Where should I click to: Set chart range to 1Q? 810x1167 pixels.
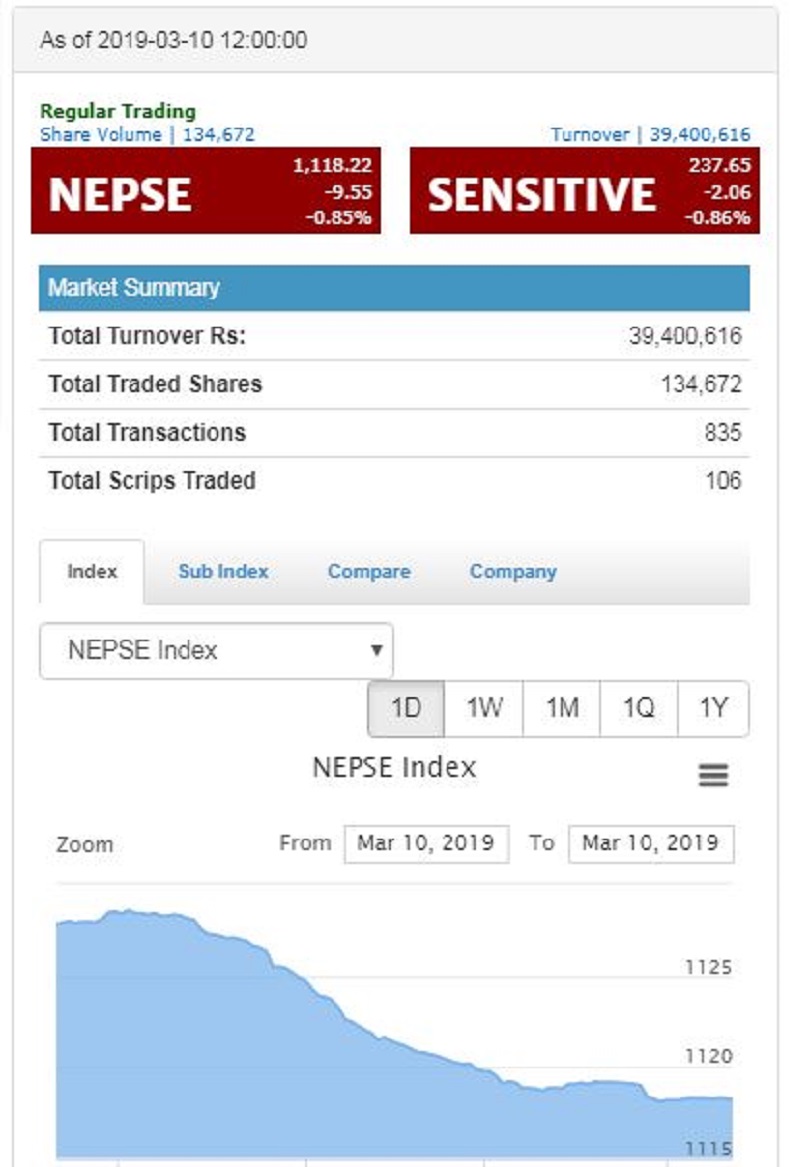point(639,709)
